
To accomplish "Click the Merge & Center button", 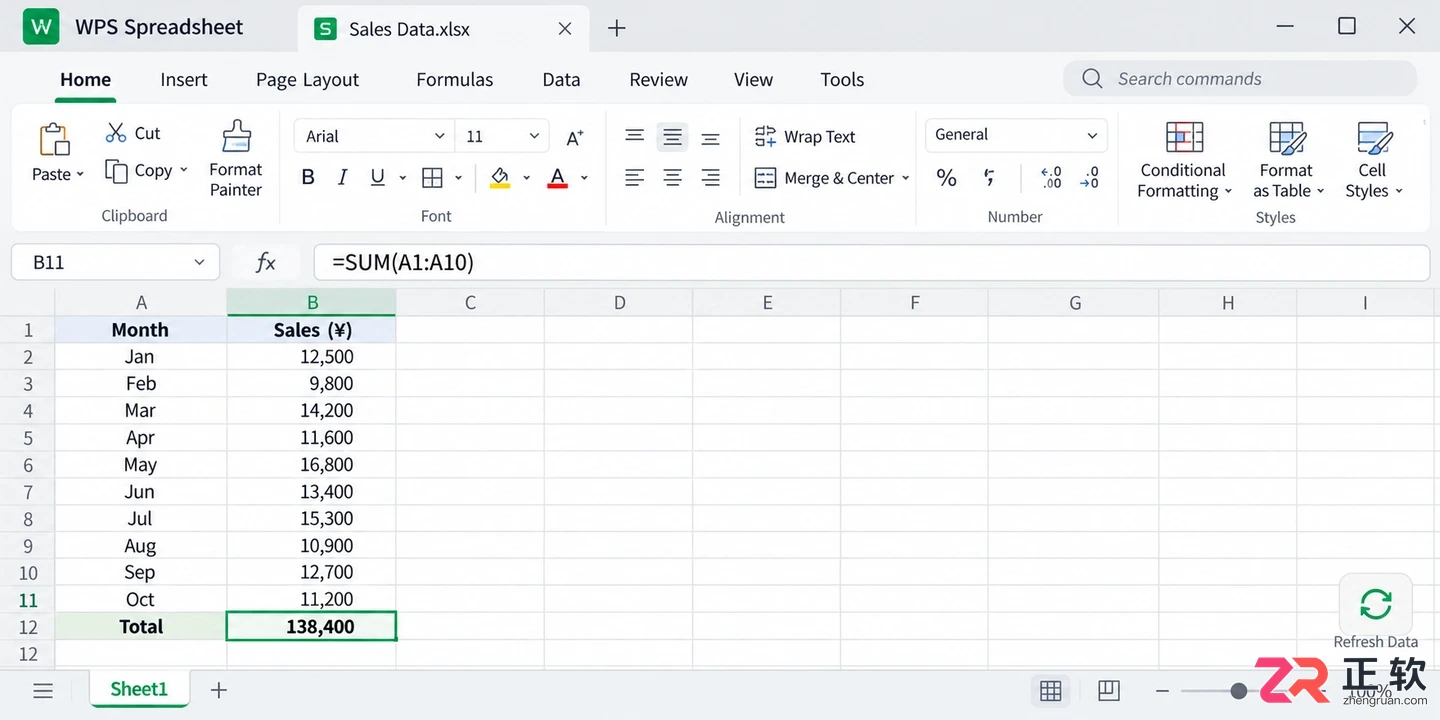I will coord(825,178).
